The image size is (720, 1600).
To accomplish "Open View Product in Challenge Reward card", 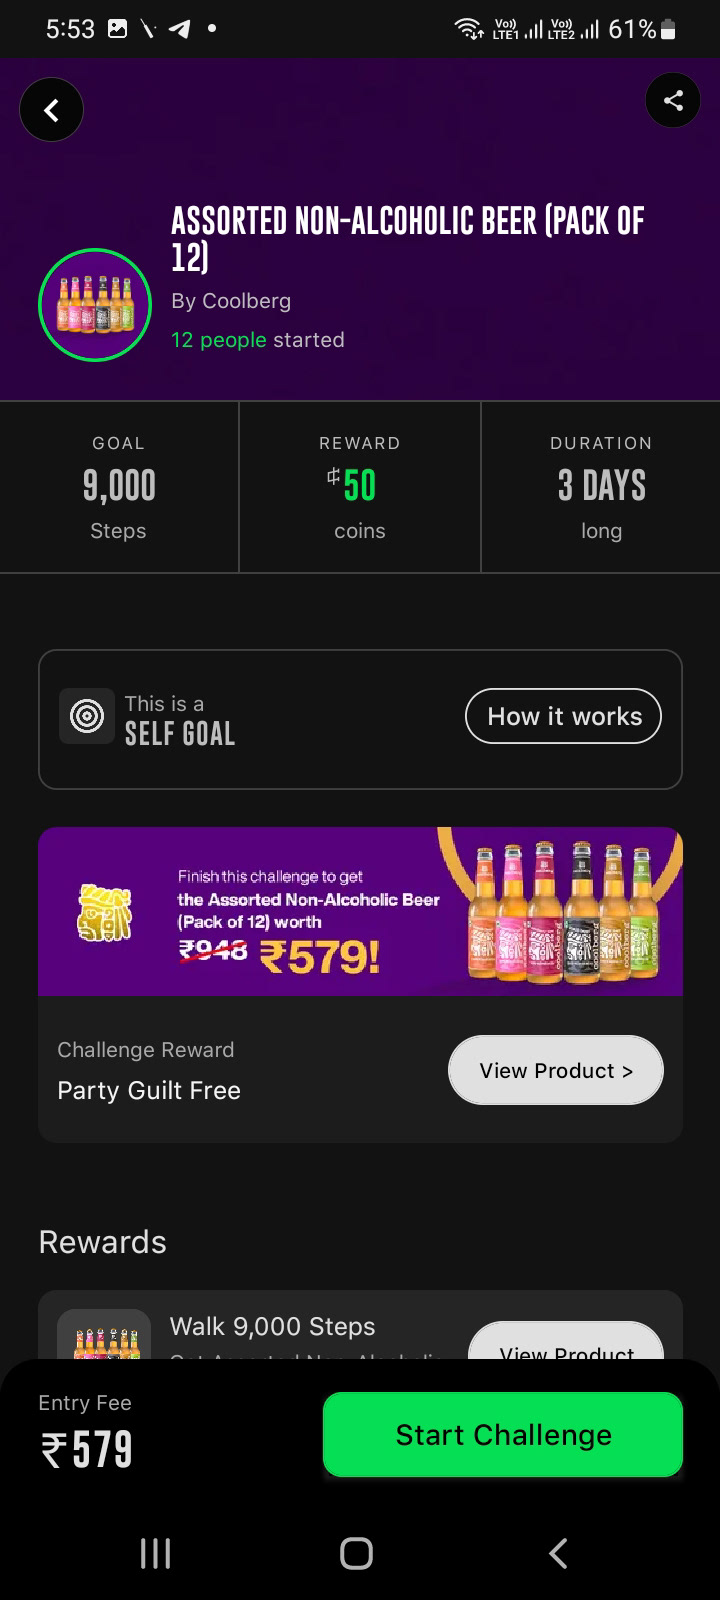I will click(x=556, y=1070).
